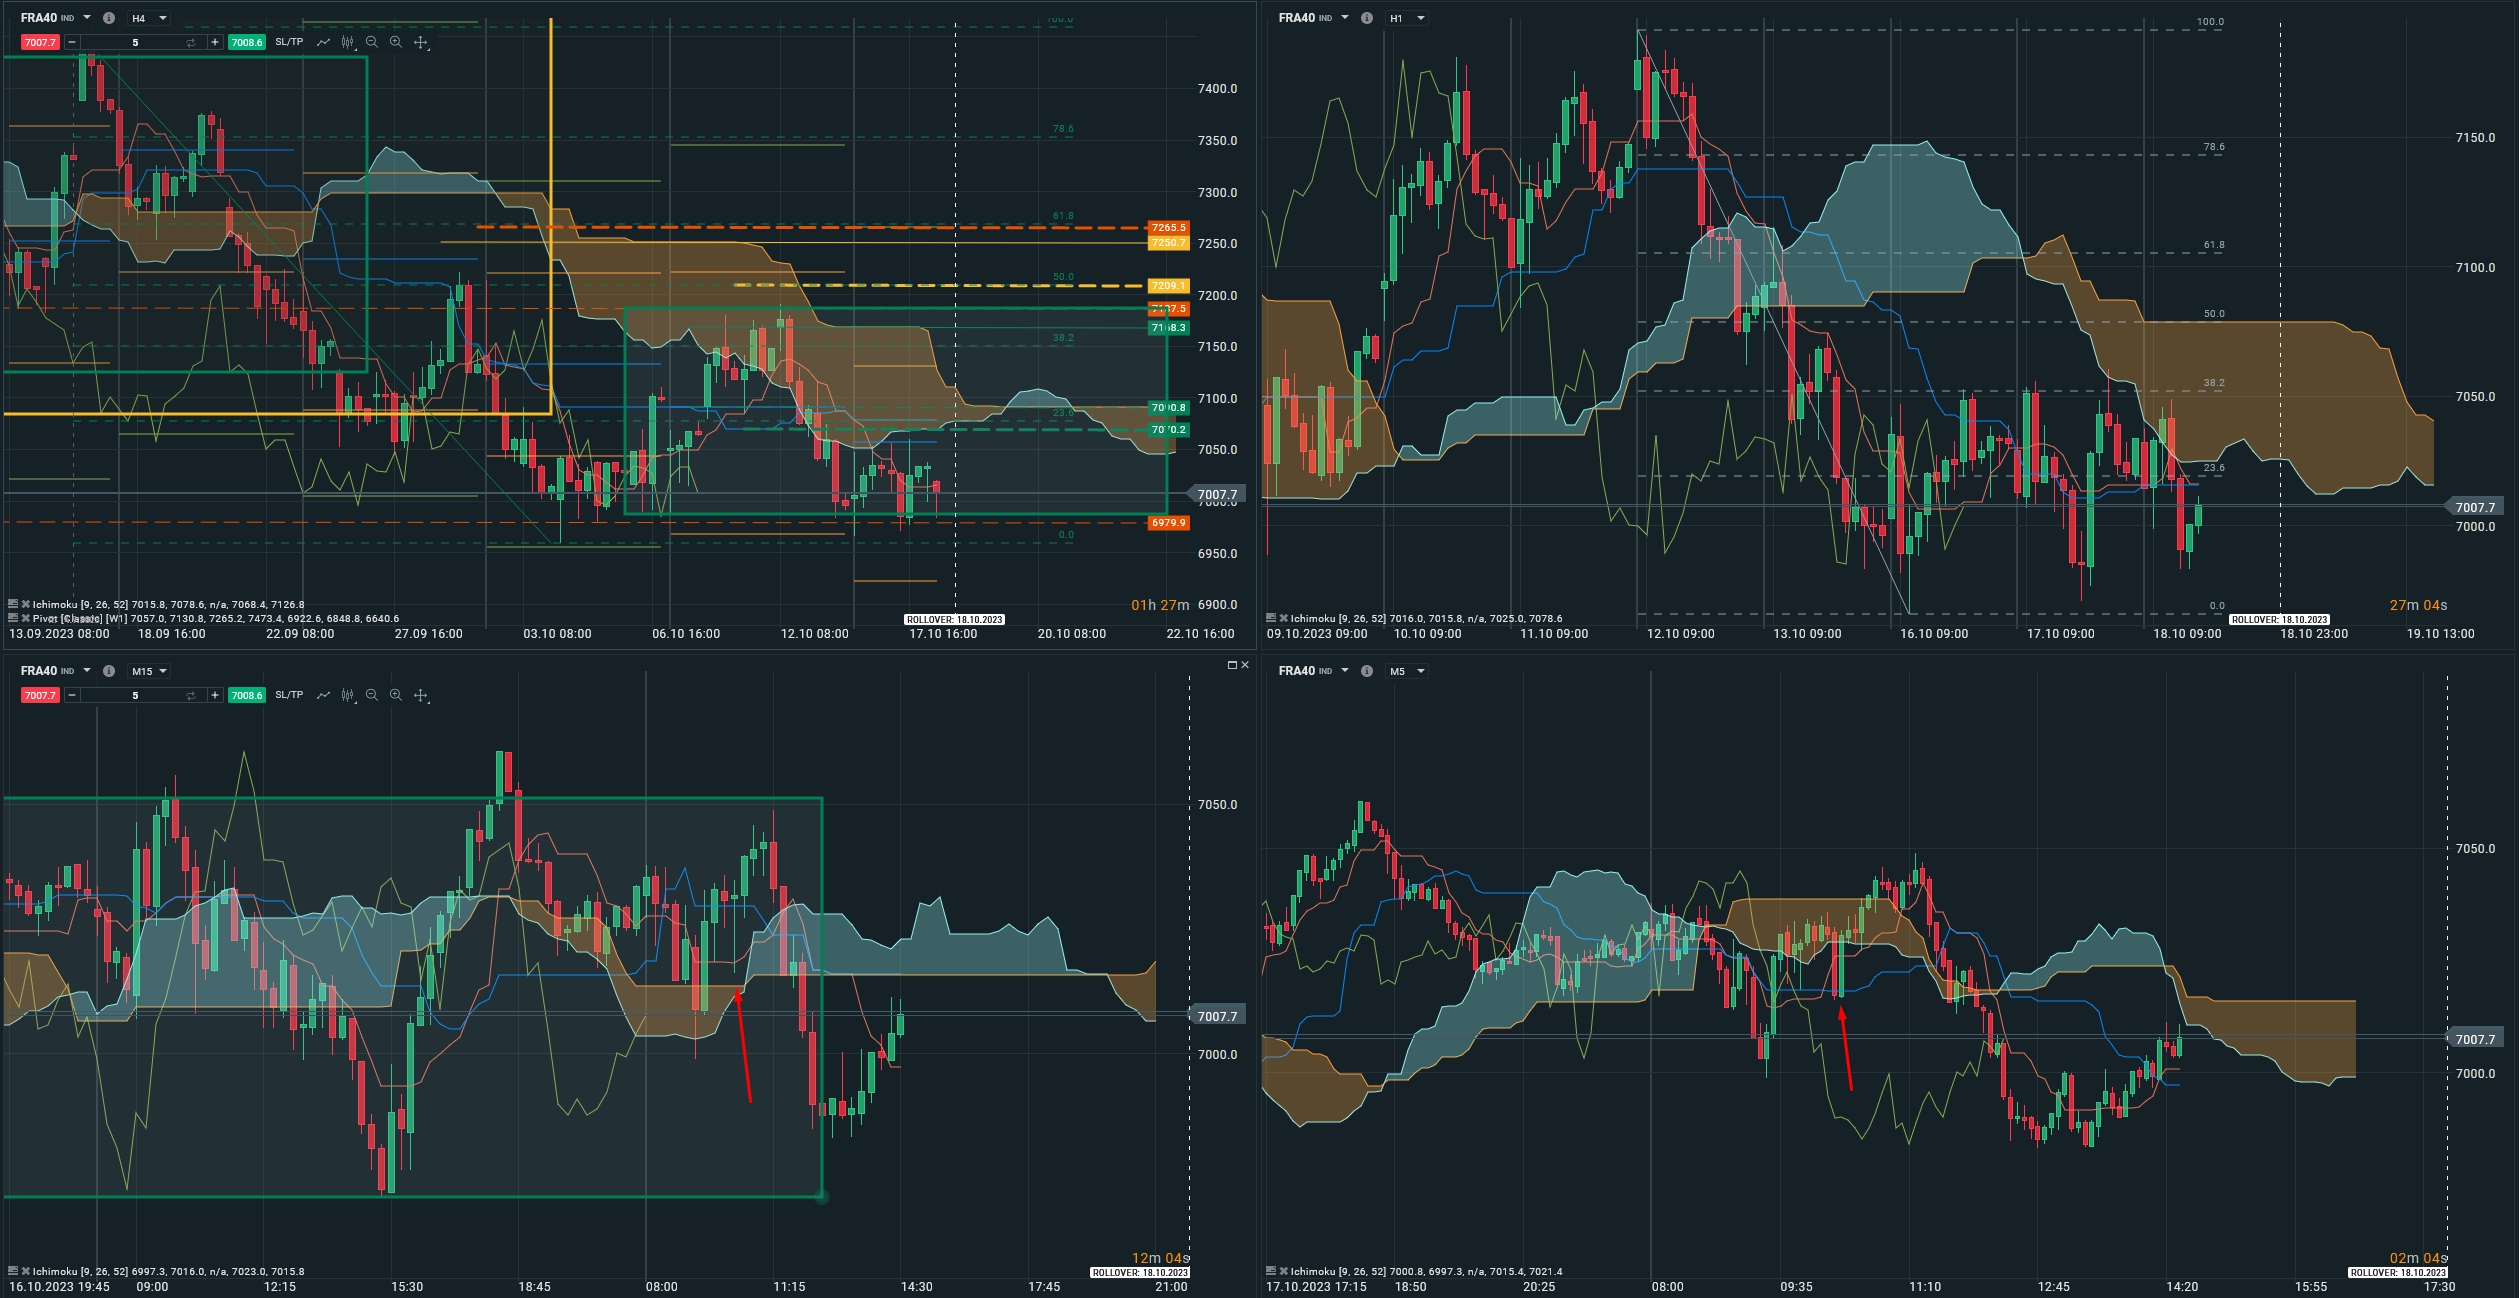Show the instrument info icon on the H1 chart
This screenshot has width=2519, height=1298.
[1366, 18]
